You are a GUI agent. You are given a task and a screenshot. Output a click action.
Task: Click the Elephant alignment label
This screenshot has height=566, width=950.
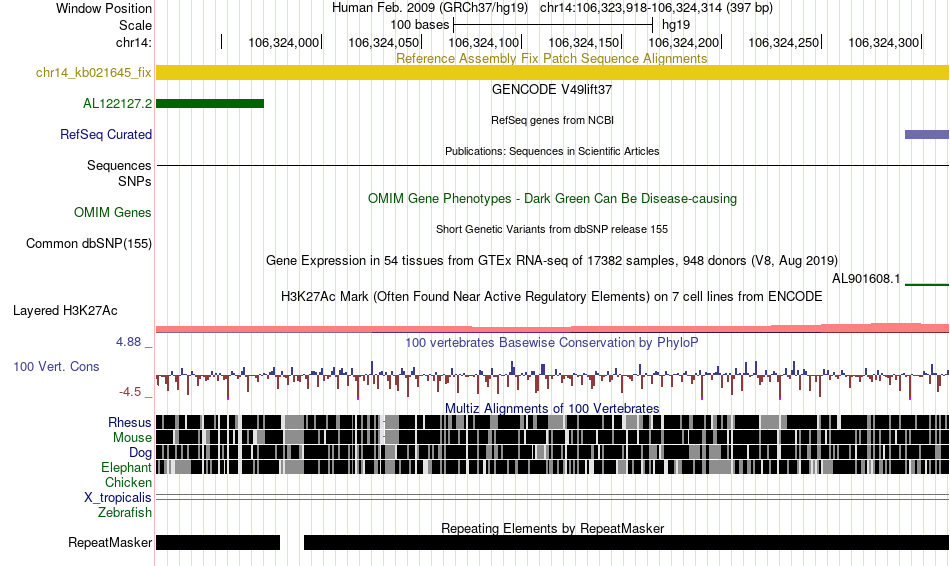(x=126, y=468)
